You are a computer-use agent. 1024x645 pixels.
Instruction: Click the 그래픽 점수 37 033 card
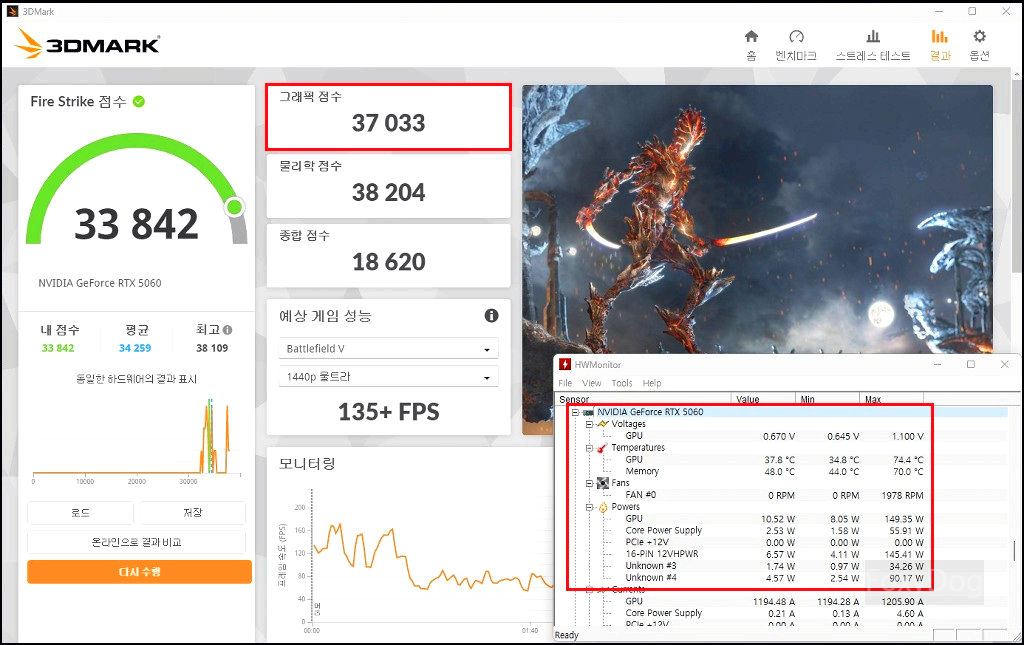pyautogui.click(x=389, y=117)
